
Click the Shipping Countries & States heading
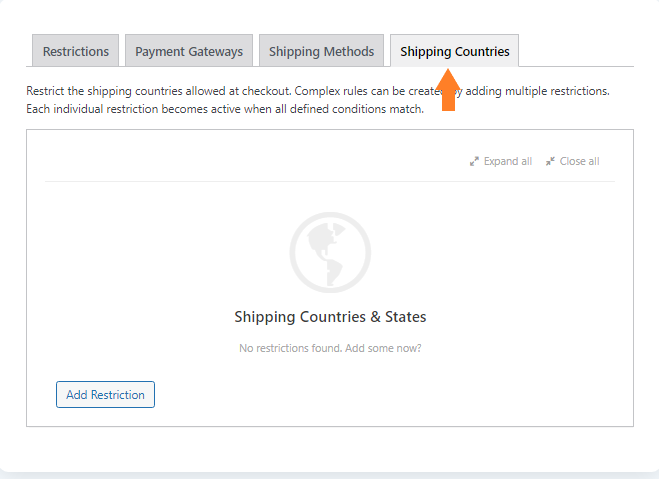click(x=330, y=317)
